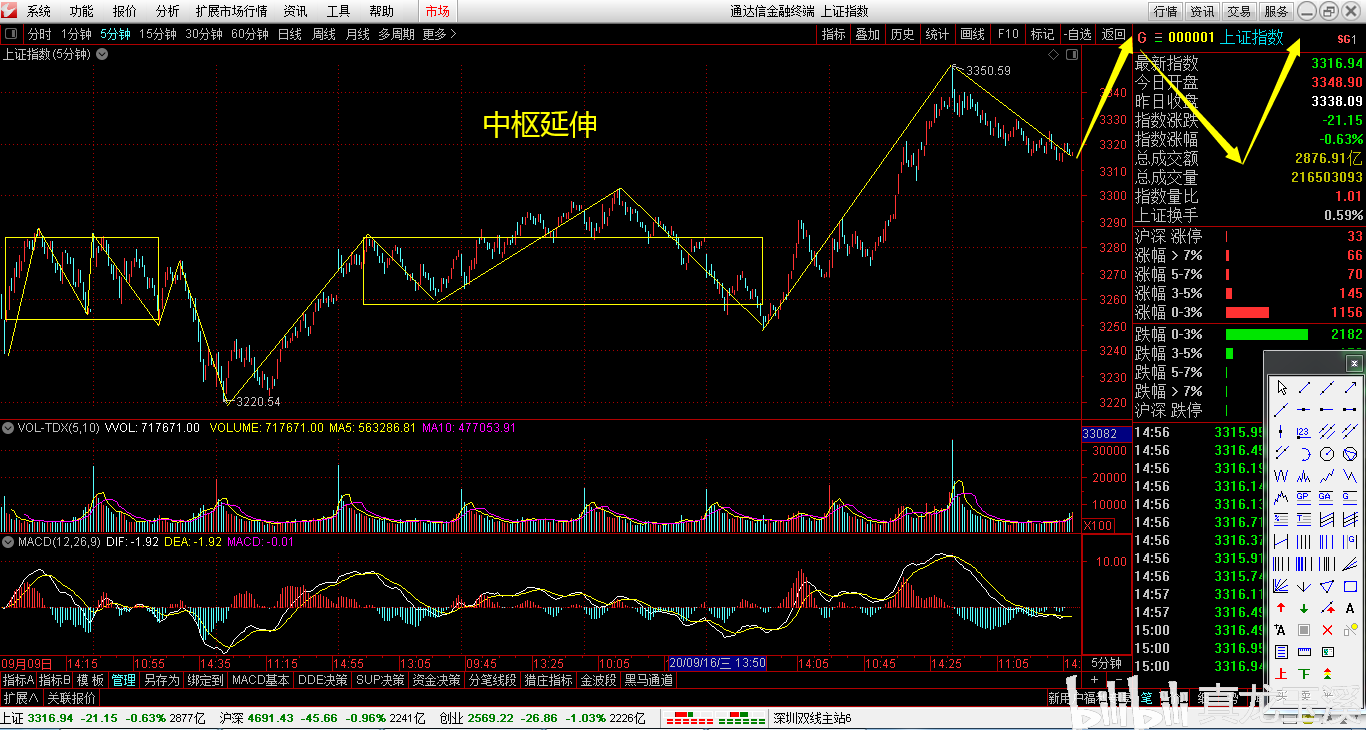Open dropdown next to 上证指数(5分钟) title
1366x730 pixels.
103,54
